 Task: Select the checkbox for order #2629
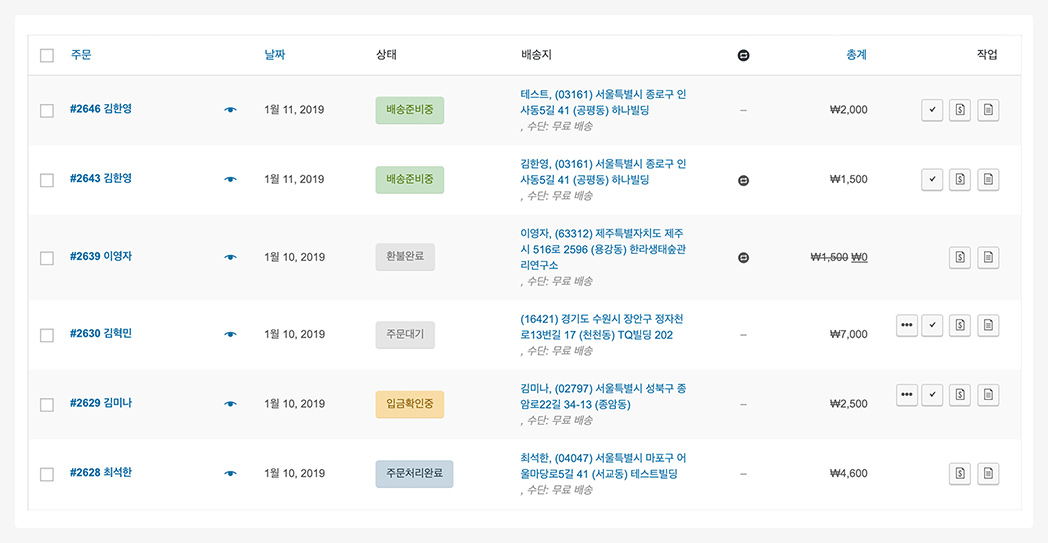pyautogui.click(x=47, y=405)
